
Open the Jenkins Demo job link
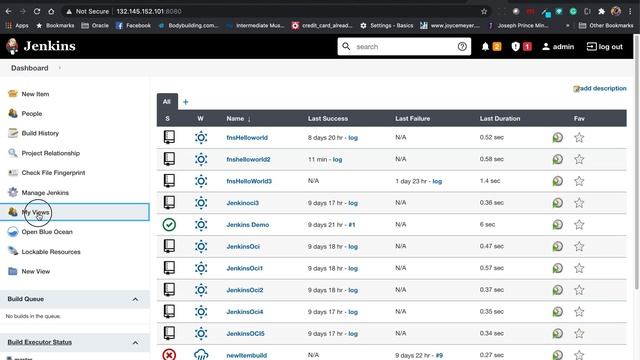click(247, 224)
